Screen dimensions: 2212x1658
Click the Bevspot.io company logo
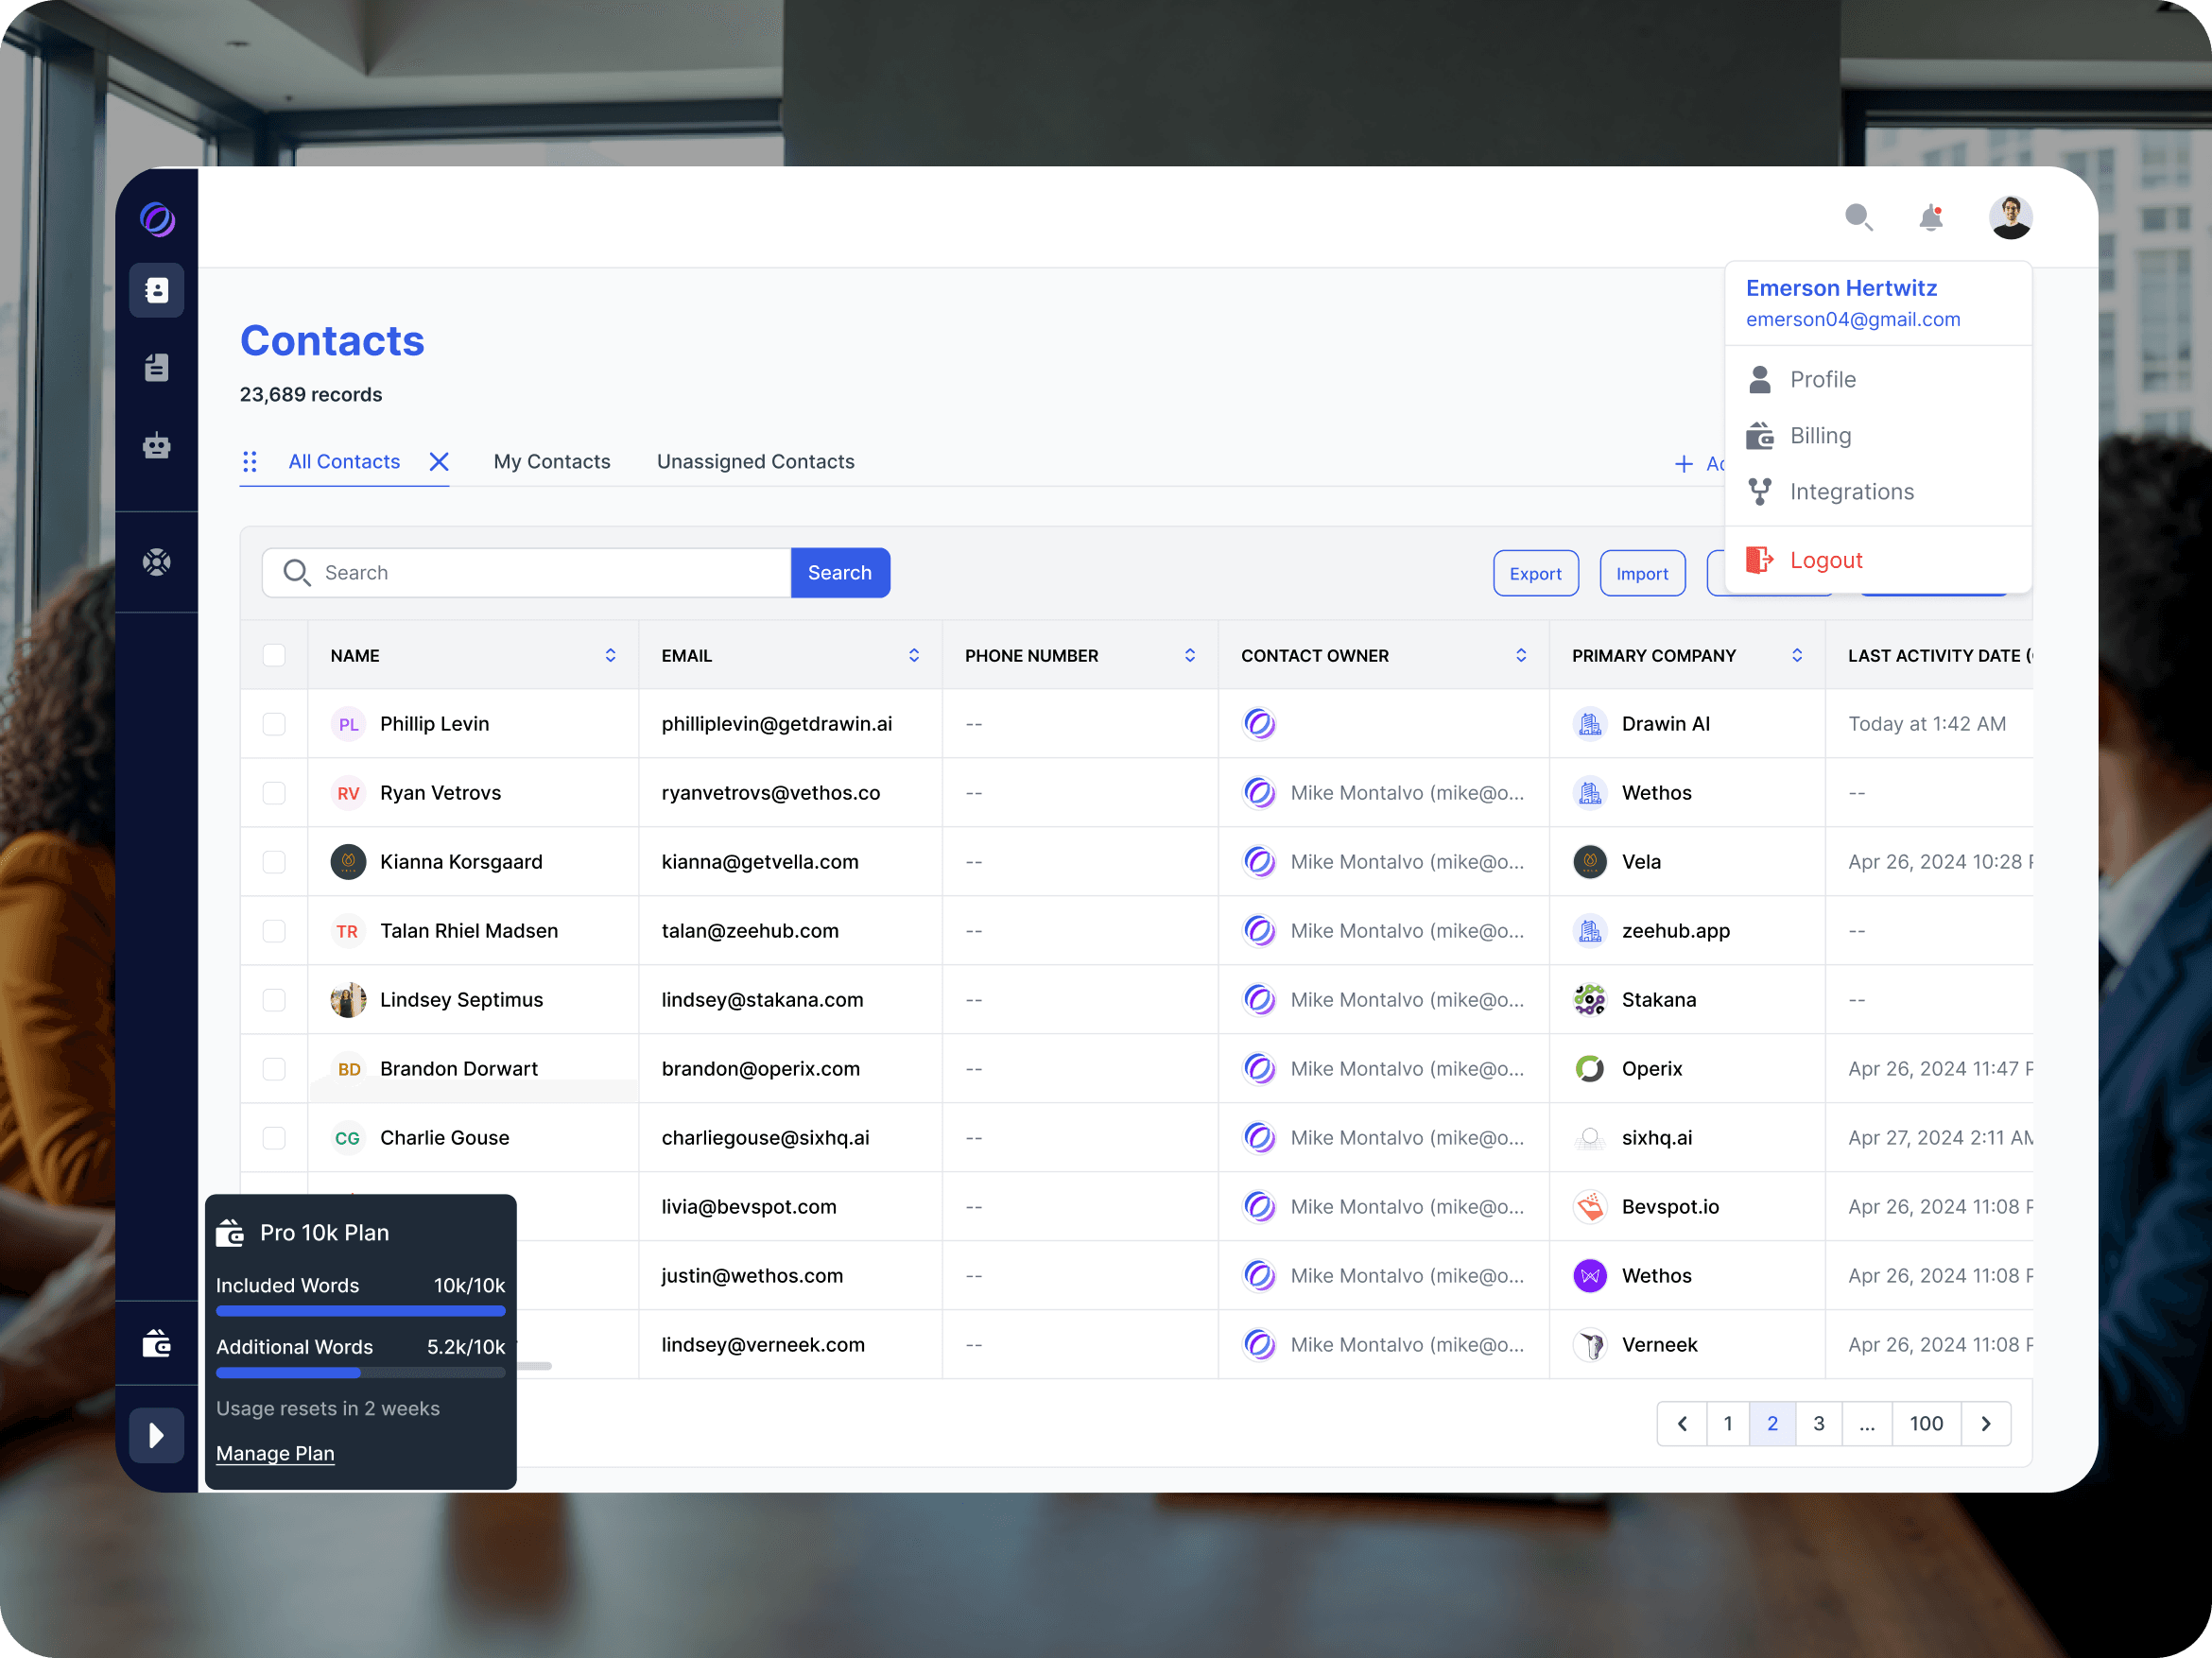1590,1207
